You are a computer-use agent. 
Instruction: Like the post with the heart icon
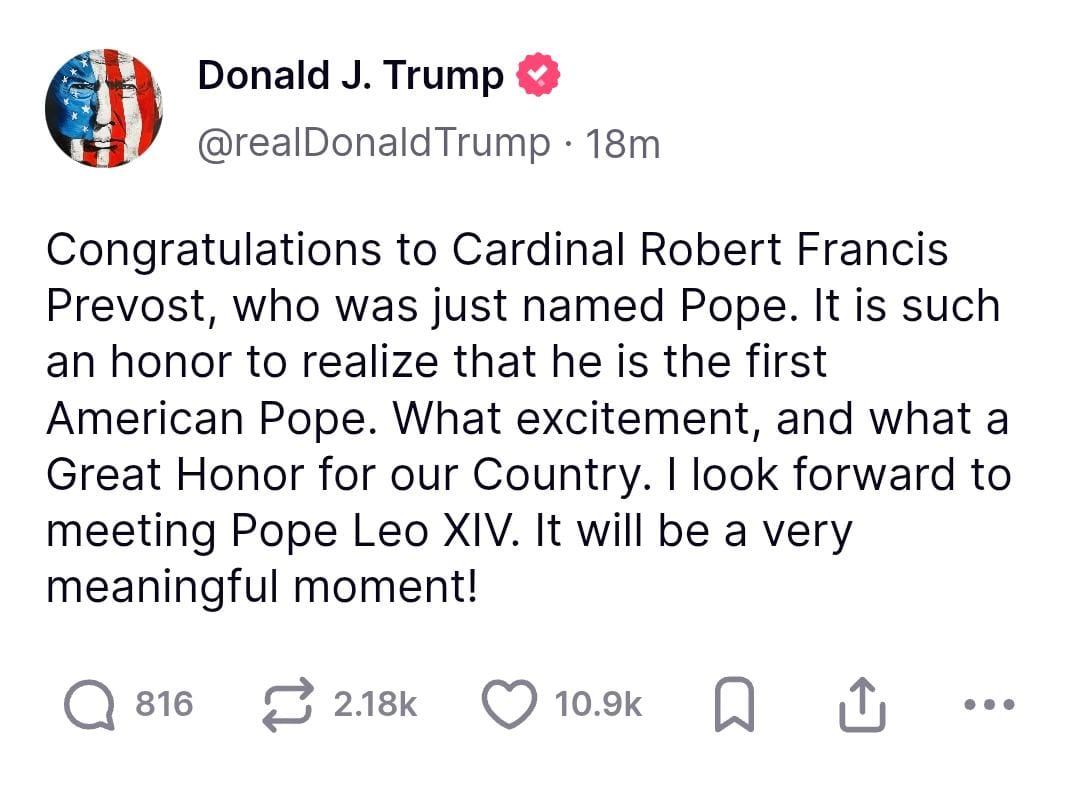coord(509,705)
